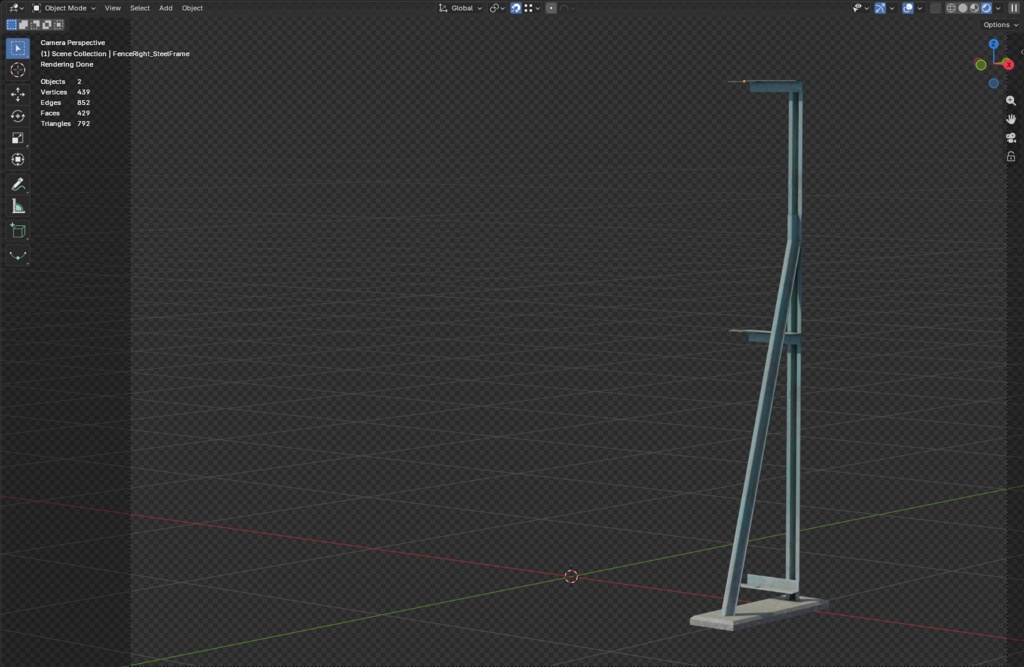Toggle snapping magnet on or off

point(516,8)
